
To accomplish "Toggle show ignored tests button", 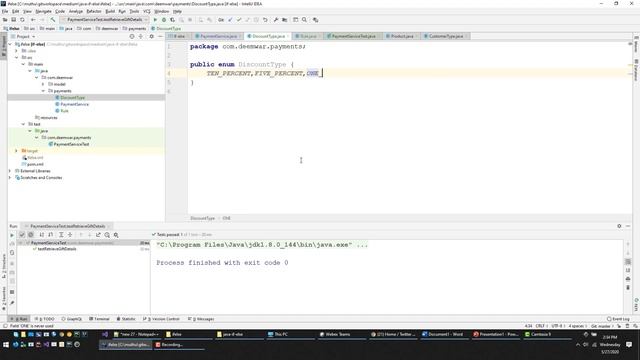I will coord(31,235).
